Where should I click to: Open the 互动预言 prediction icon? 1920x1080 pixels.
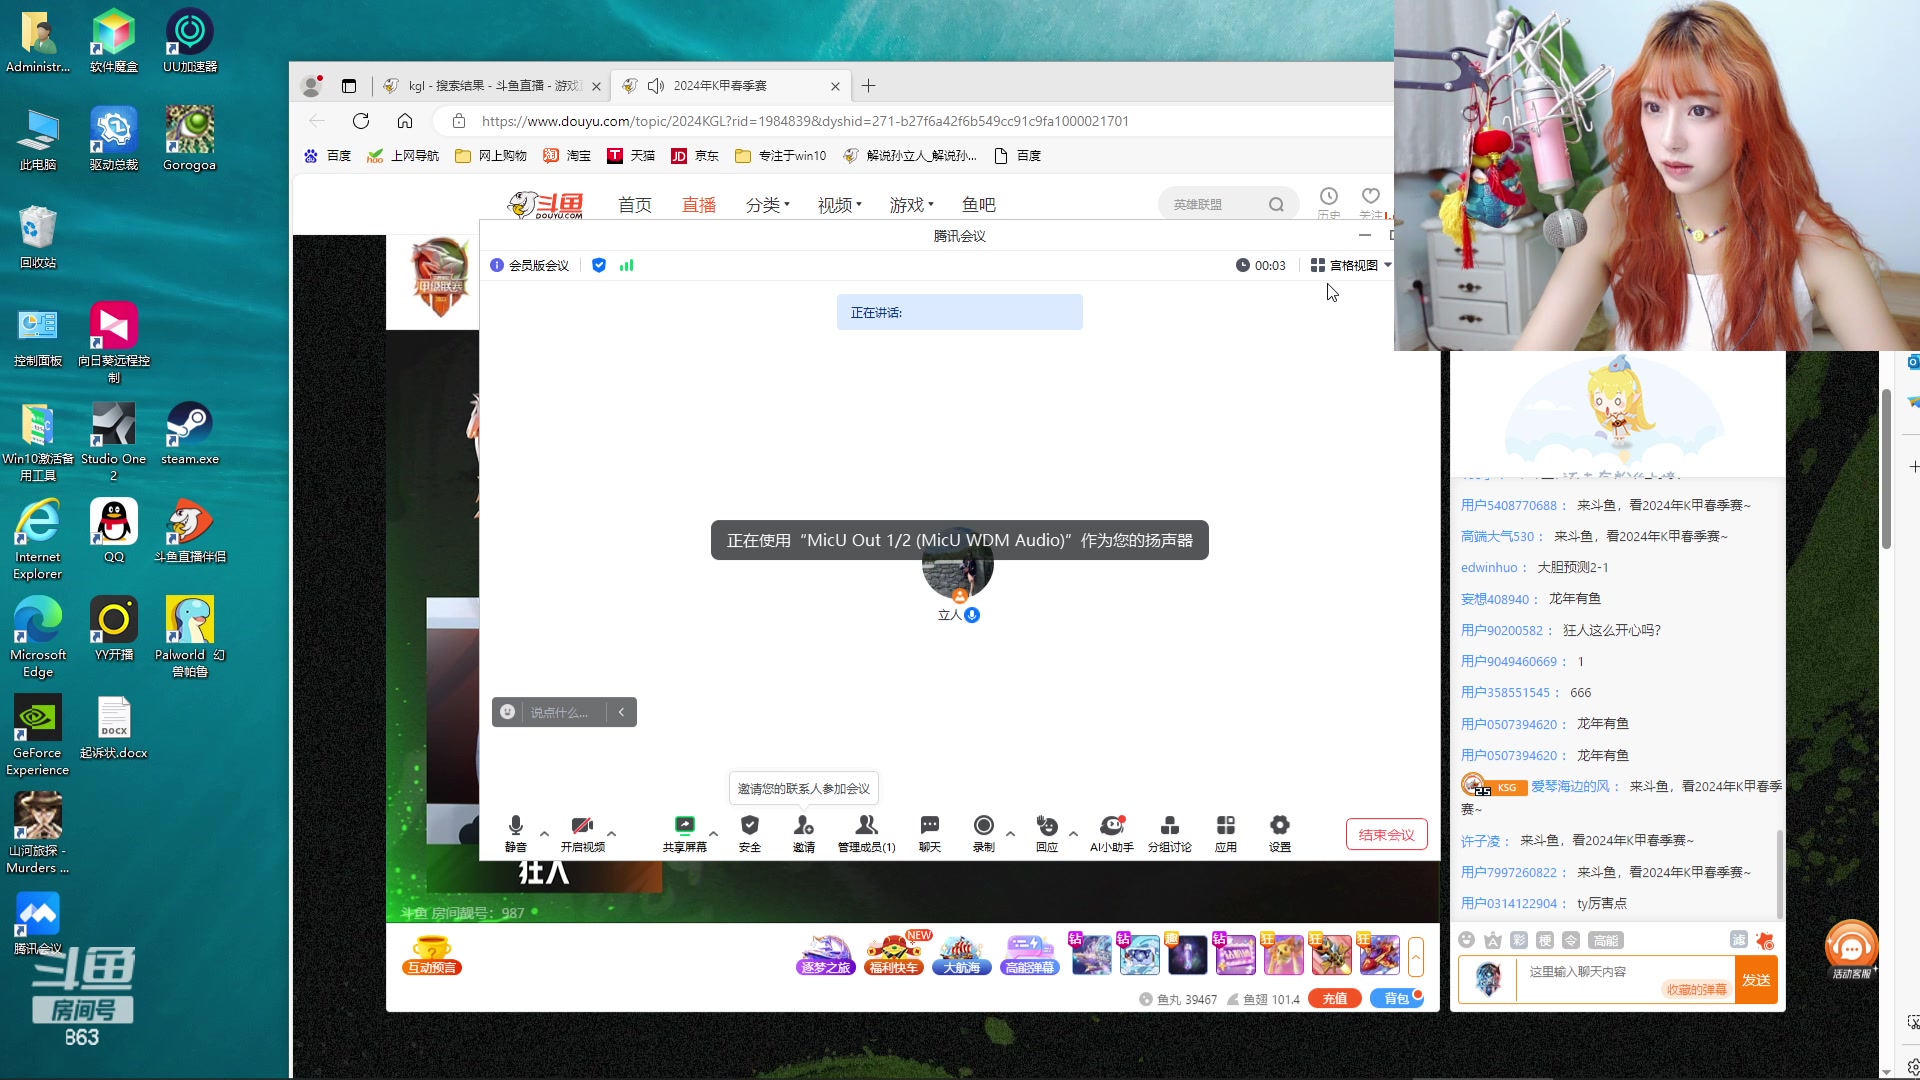coord(432,956)
